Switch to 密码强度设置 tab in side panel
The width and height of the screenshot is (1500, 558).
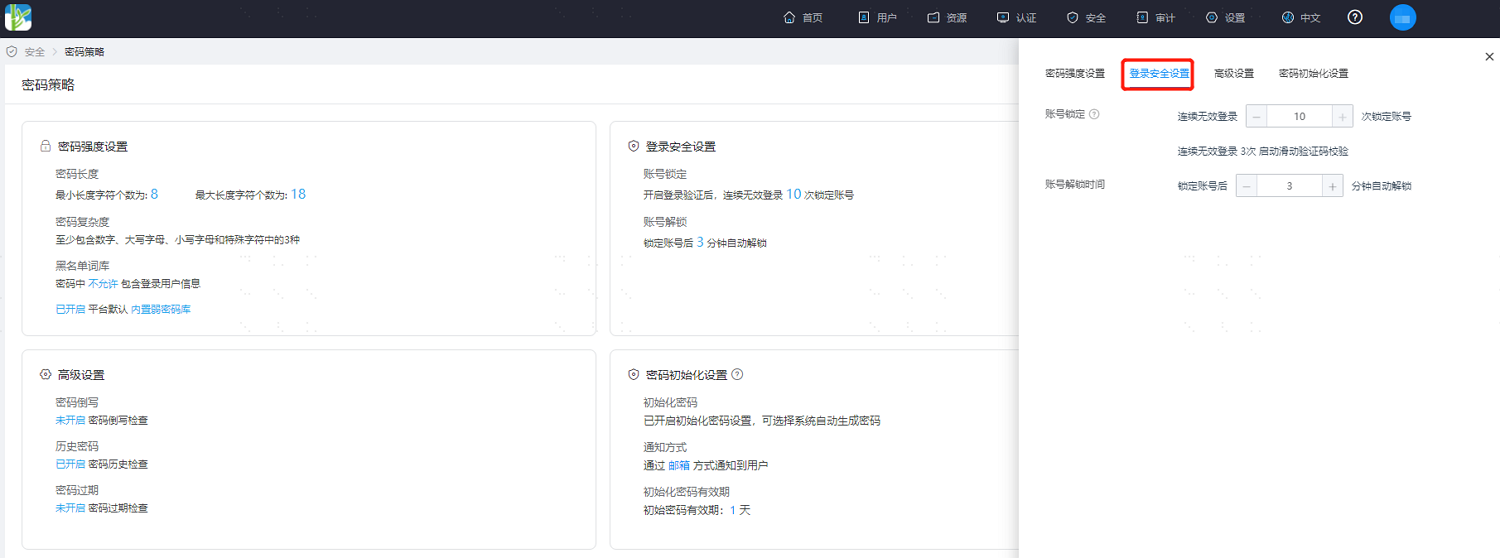tap(1075, 74)
